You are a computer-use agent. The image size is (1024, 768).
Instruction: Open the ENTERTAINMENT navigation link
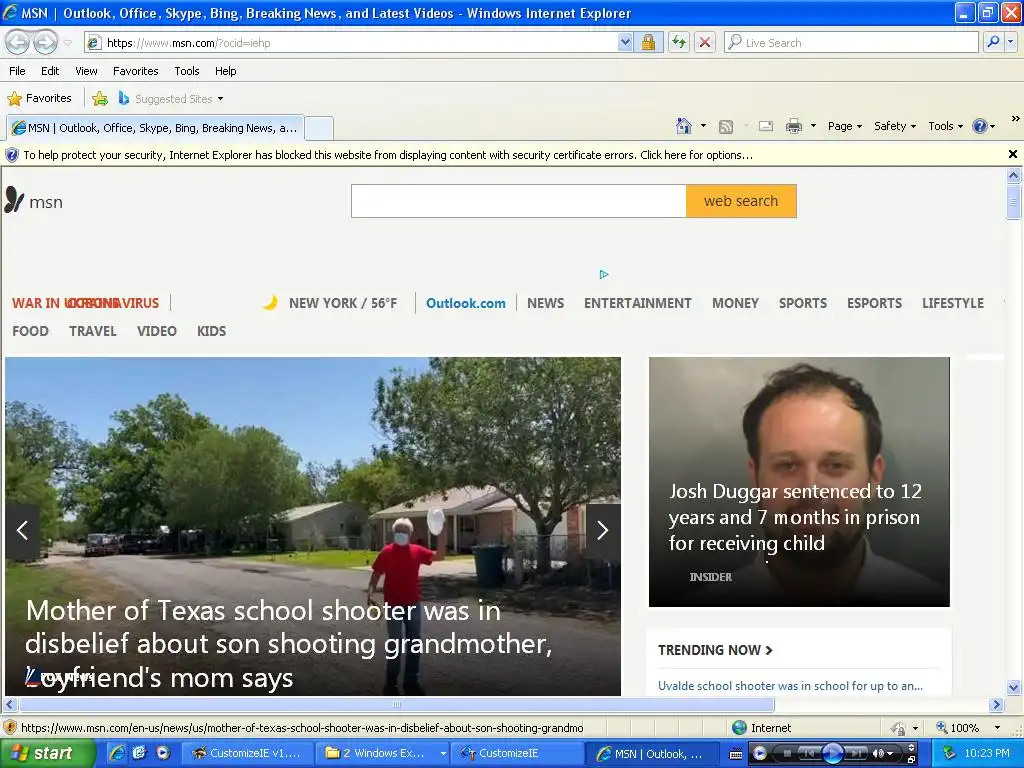637,304
